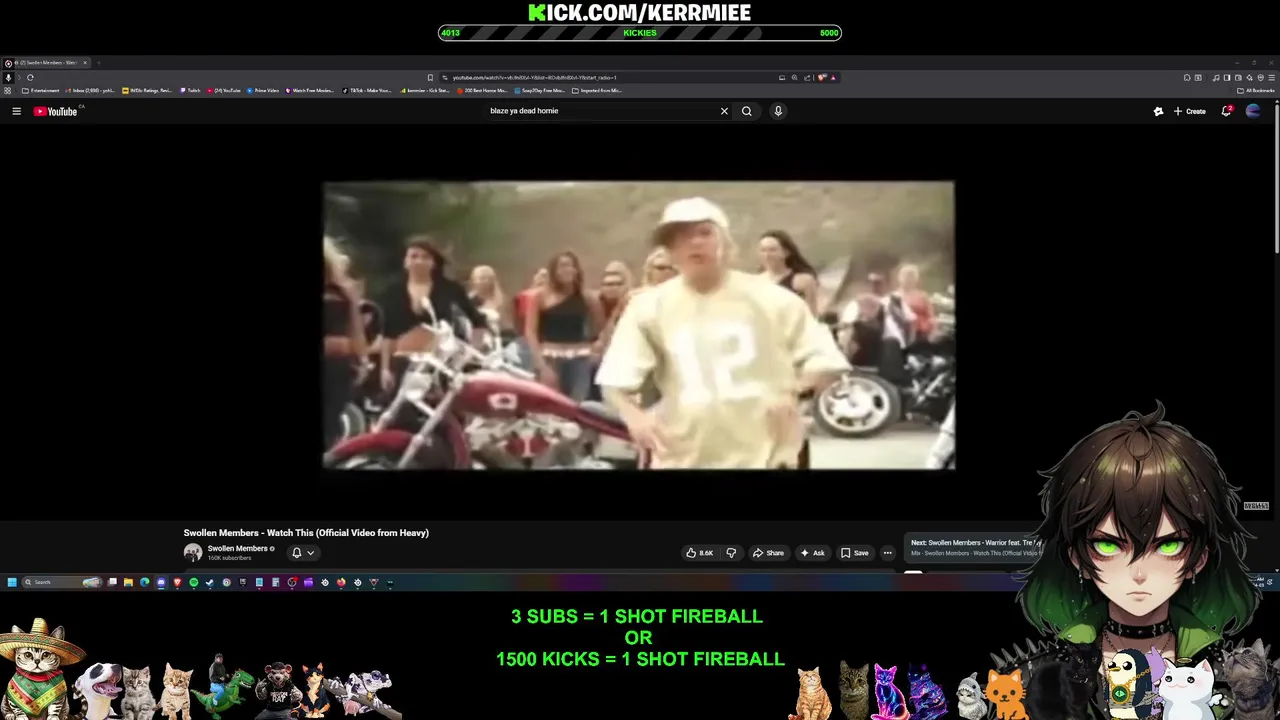Close the Swollen Members browser tab
Image resolution: width=1280 pixels, height=720 pixels.
pyautogui.click(x=85, y=63)
